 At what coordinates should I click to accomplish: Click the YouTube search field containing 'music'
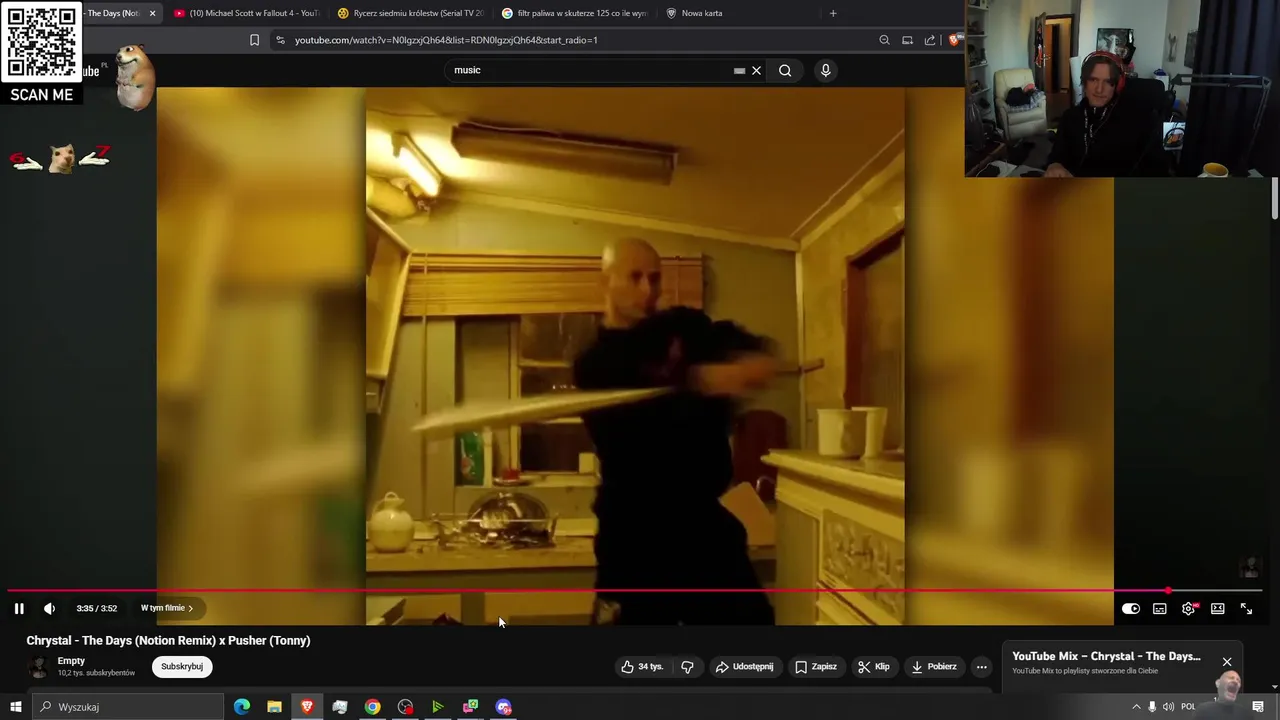590,70
